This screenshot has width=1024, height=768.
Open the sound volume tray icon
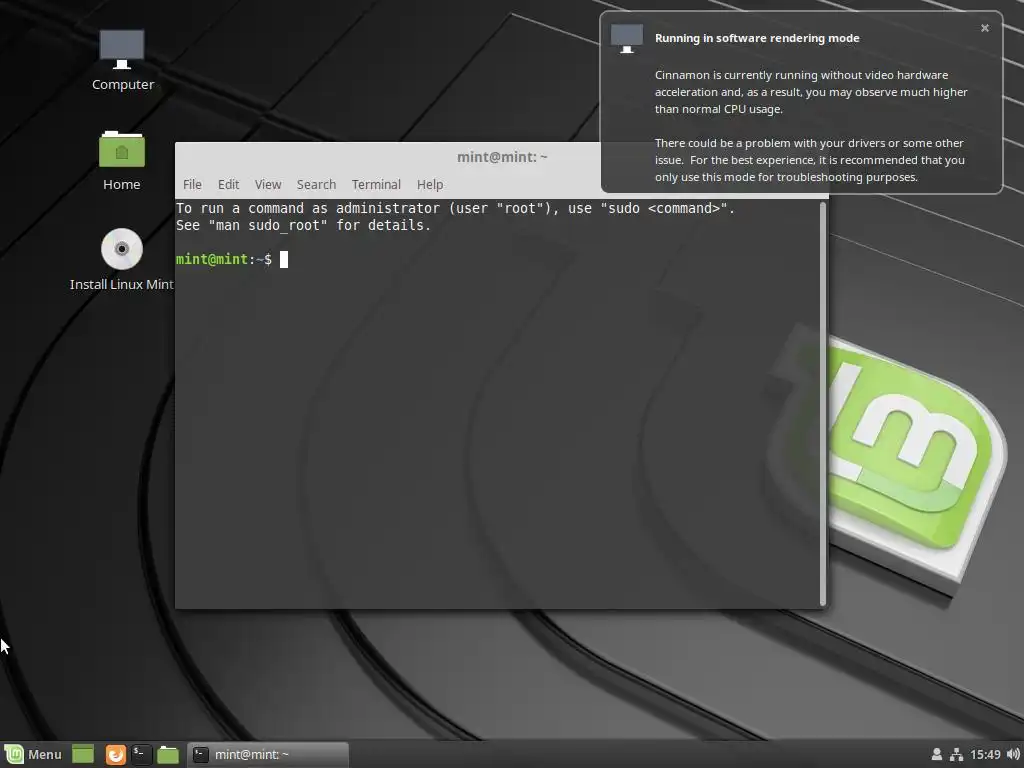1013,754
